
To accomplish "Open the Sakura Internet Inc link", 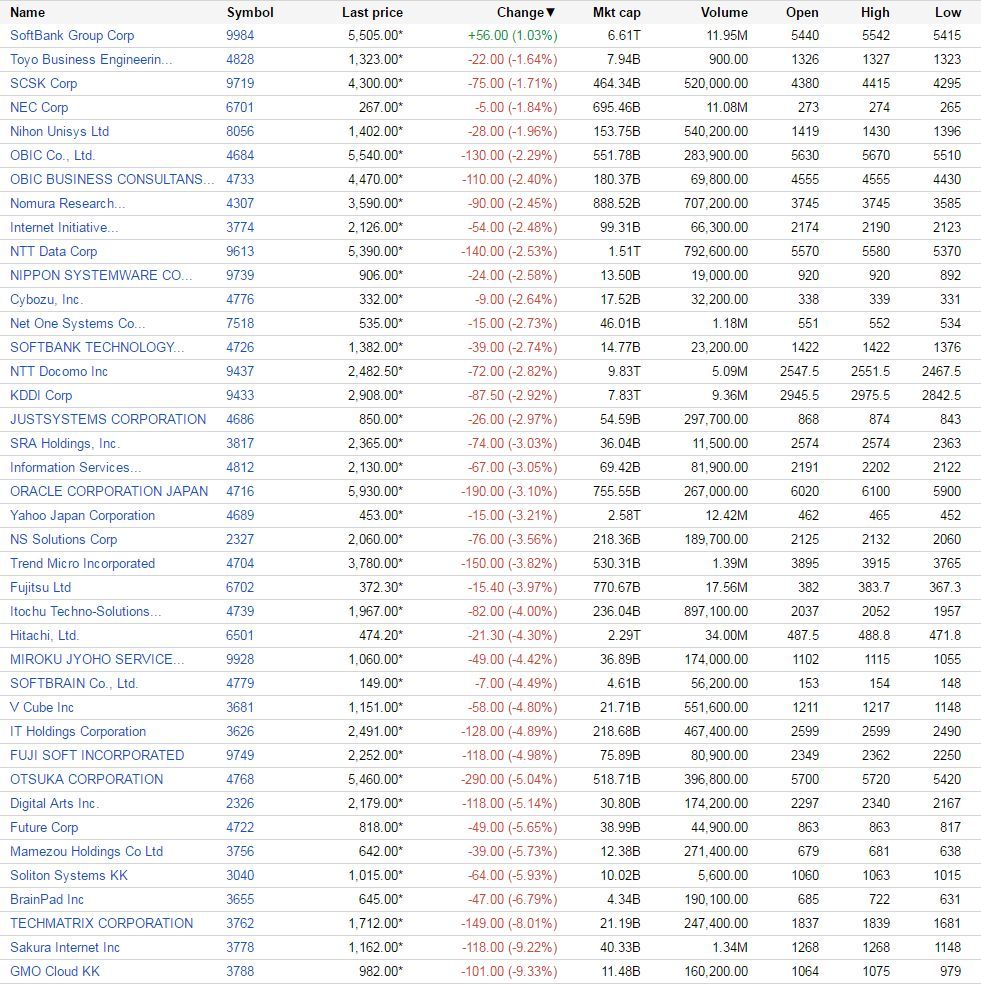I will tap(65, 948).
